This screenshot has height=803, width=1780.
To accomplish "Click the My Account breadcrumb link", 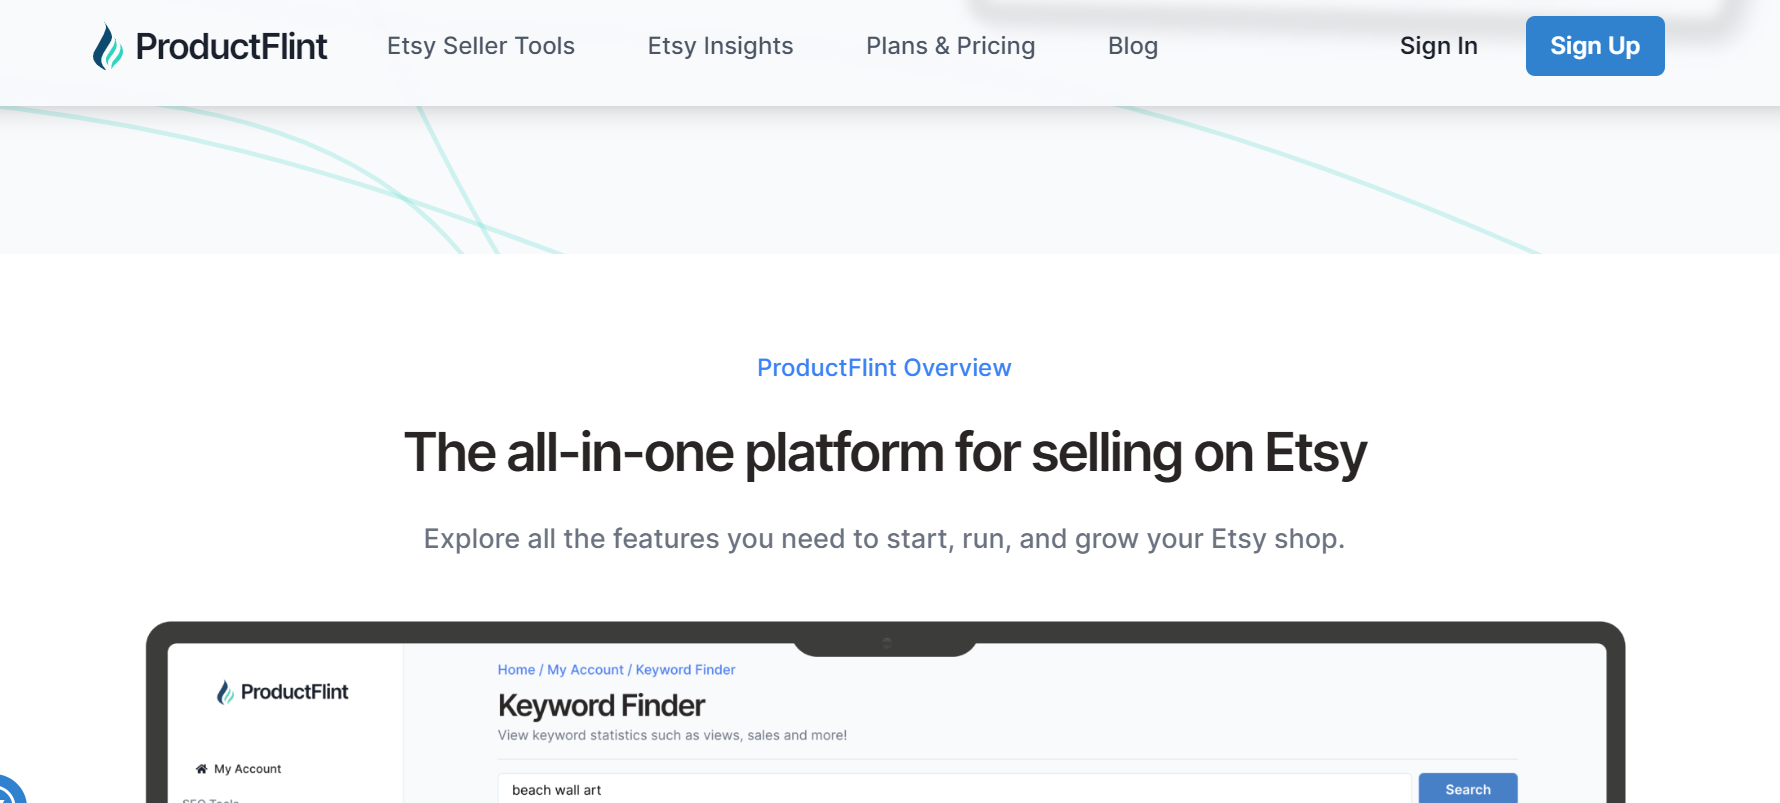I will point(585,670).
